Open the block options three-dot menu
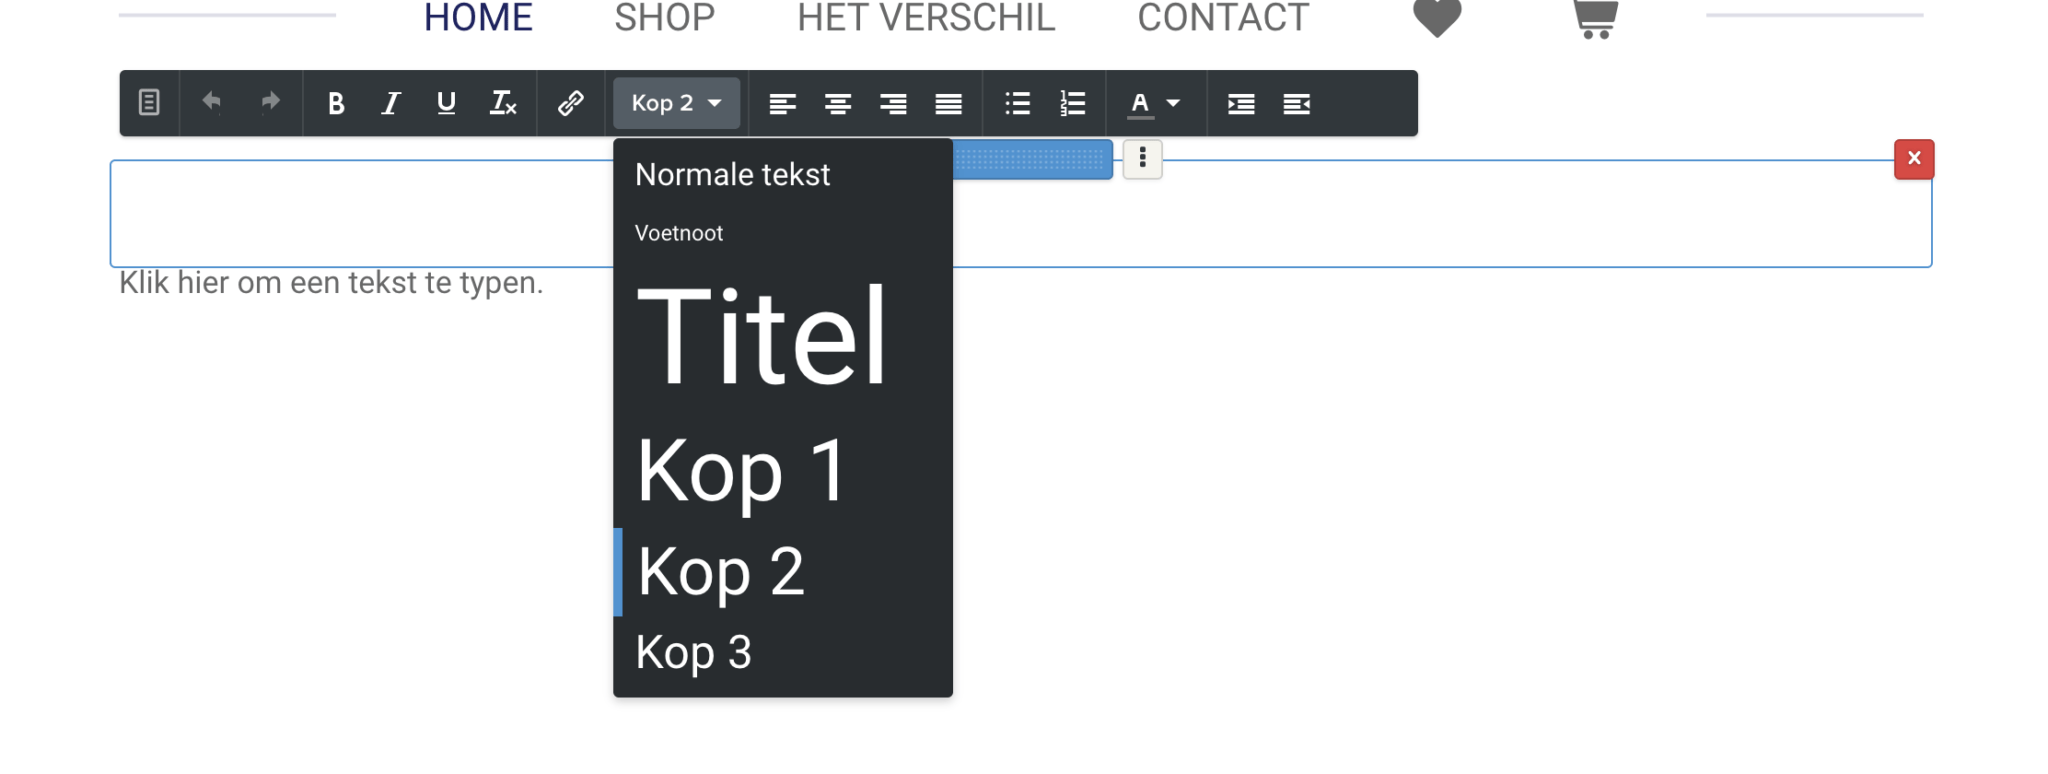 1142,159
